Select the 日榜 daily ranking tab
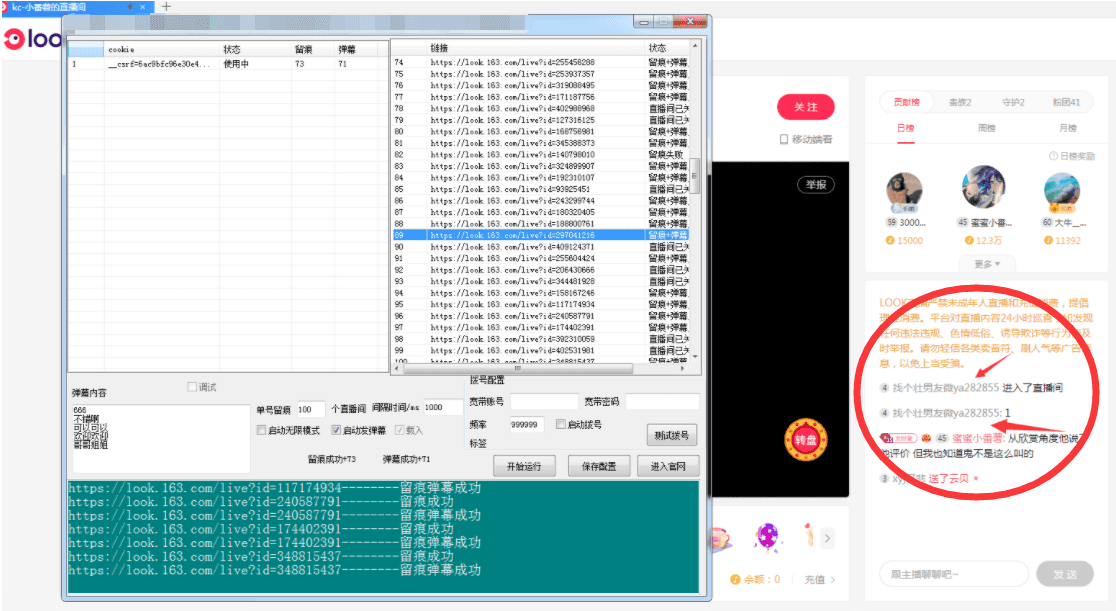The height and width of the screenshot is (611, 1116). pos(905,129)
